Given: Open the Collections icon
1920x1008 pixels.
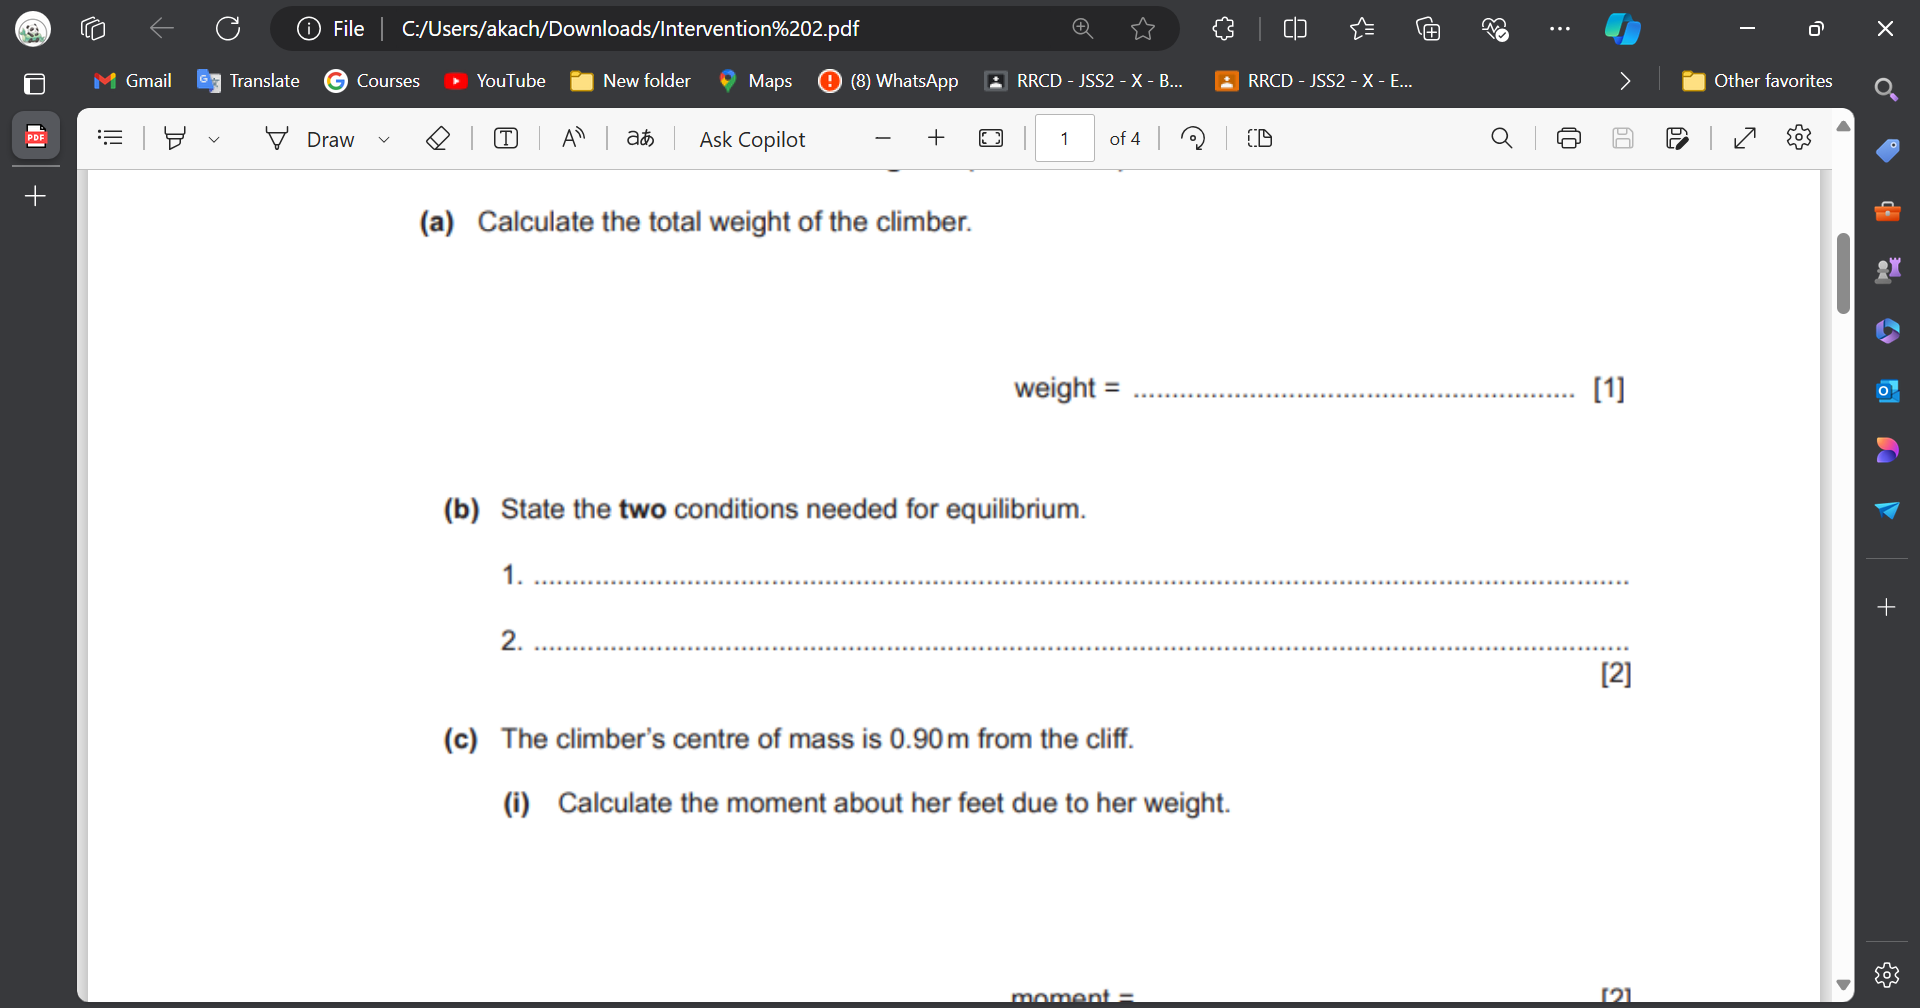Looking at the screenshot, I should pyautogui.click(x=1428, y=29).
